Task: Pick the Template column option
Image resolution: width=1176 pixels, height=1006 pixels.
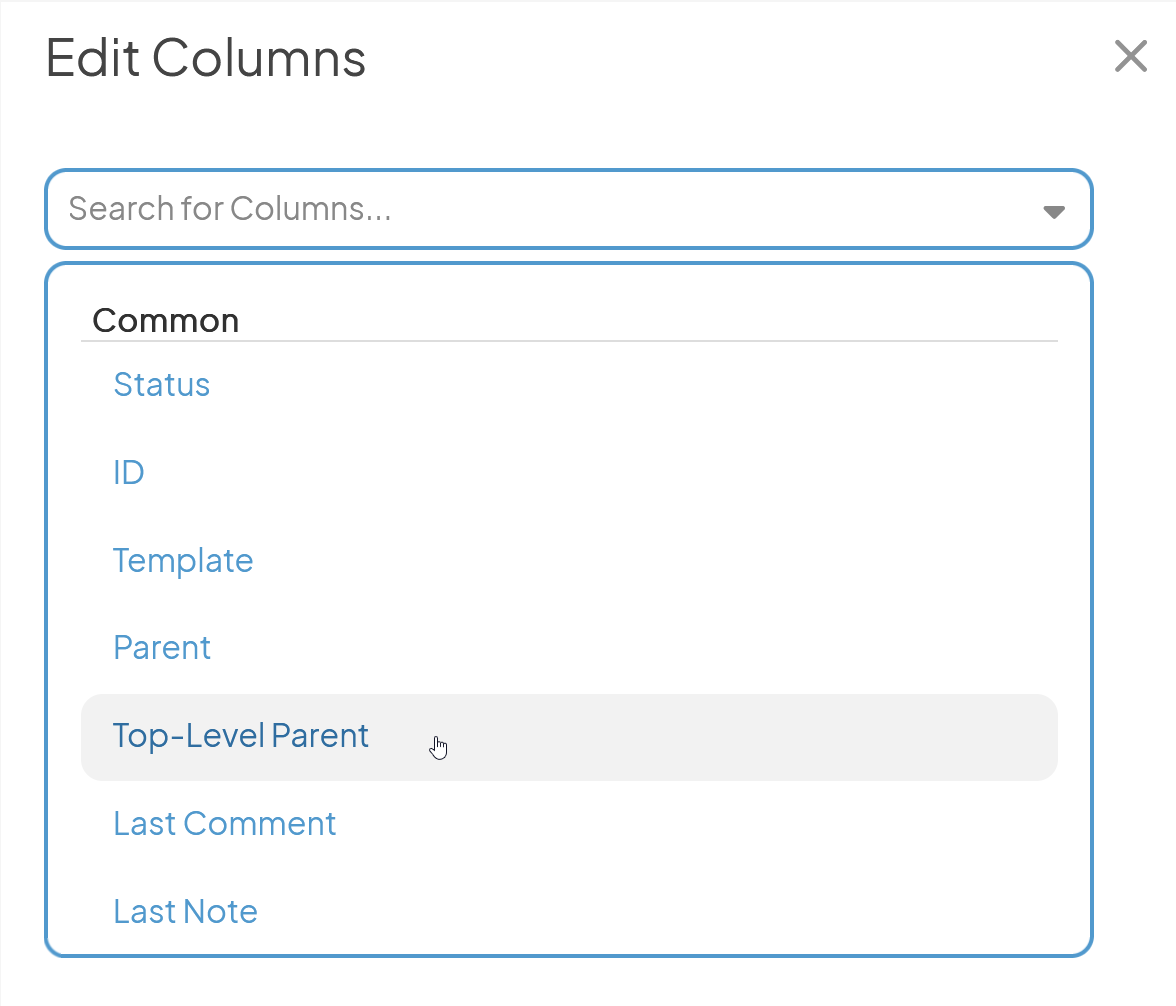Action: pyautogui.click(x=568, y=560)
